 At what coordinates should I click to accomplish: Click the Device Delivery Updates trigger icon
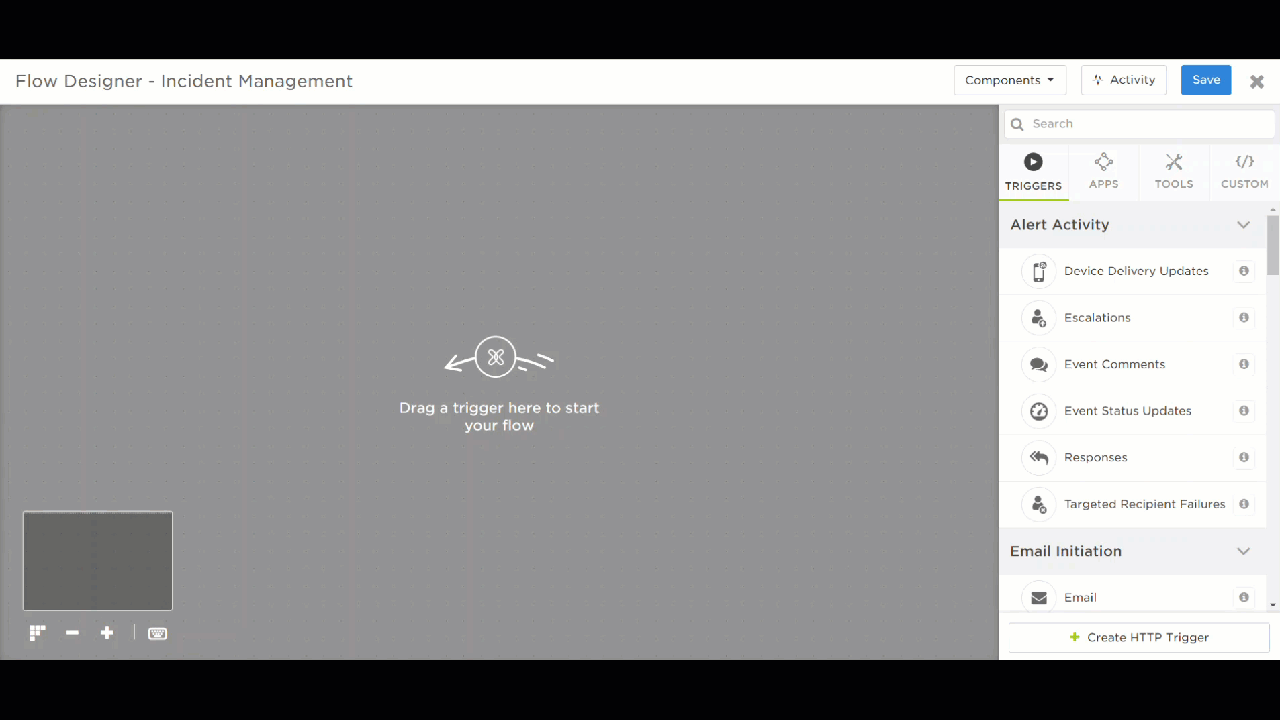[x=1039, y=271]
